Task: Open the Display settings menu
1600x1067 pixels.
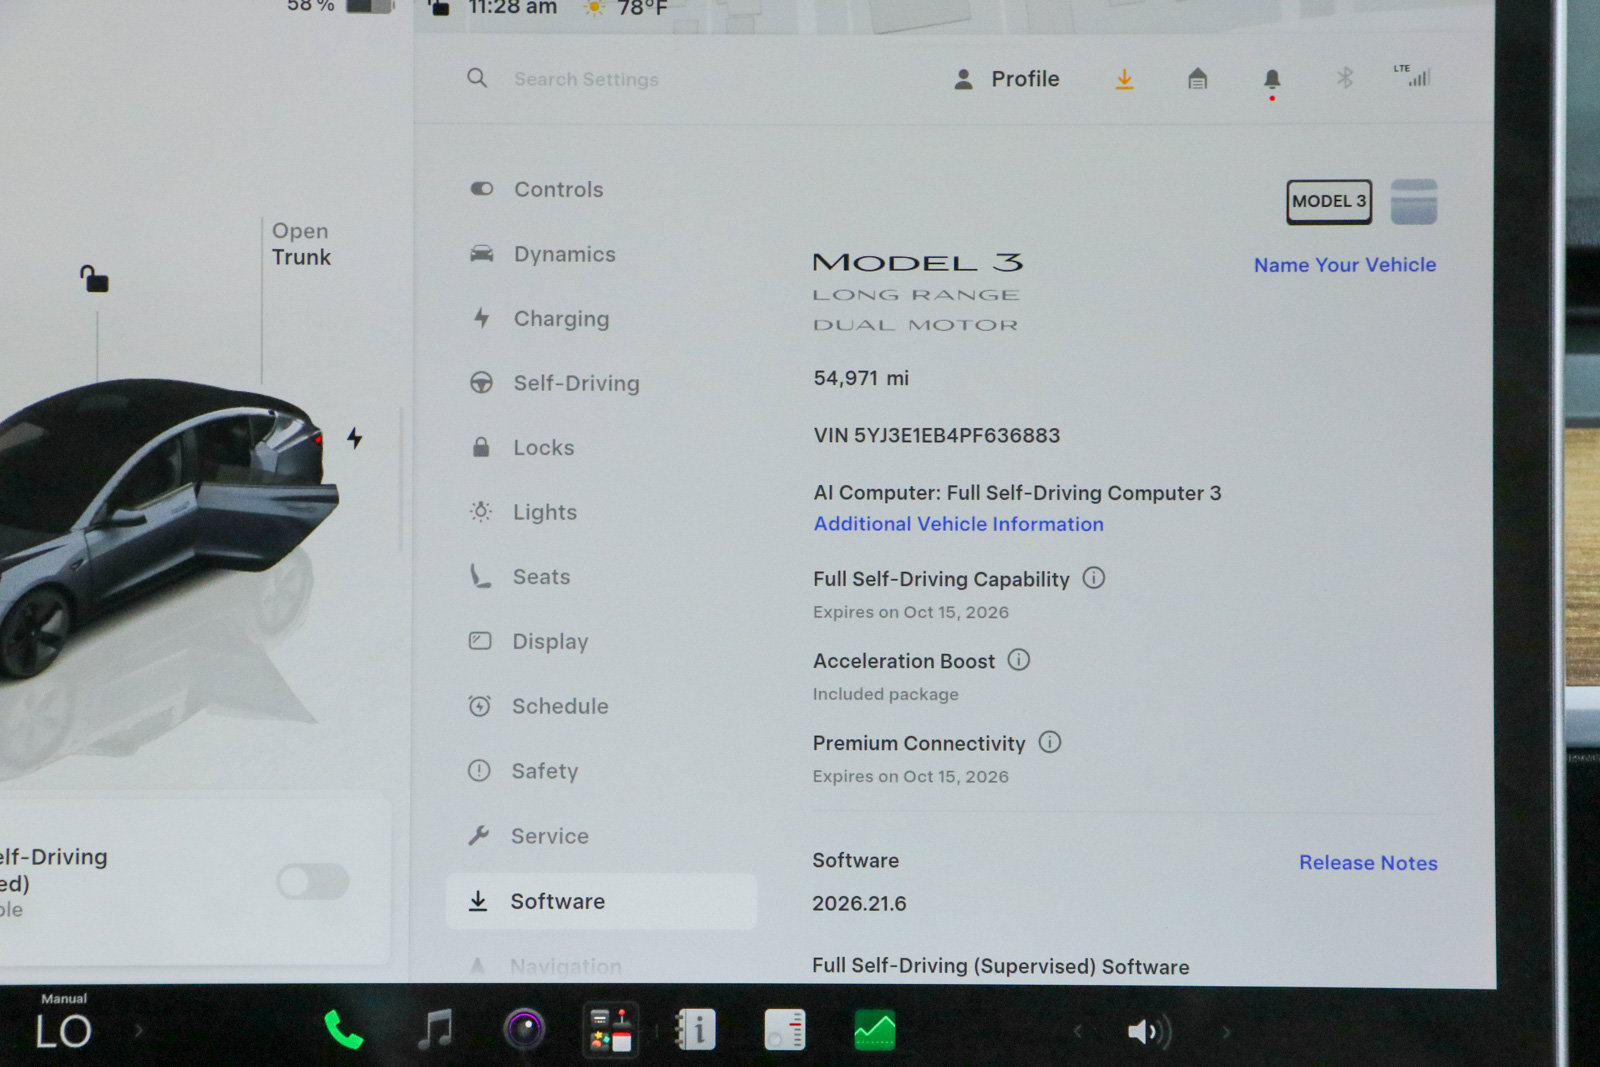Action: click(x=529, y=641)
